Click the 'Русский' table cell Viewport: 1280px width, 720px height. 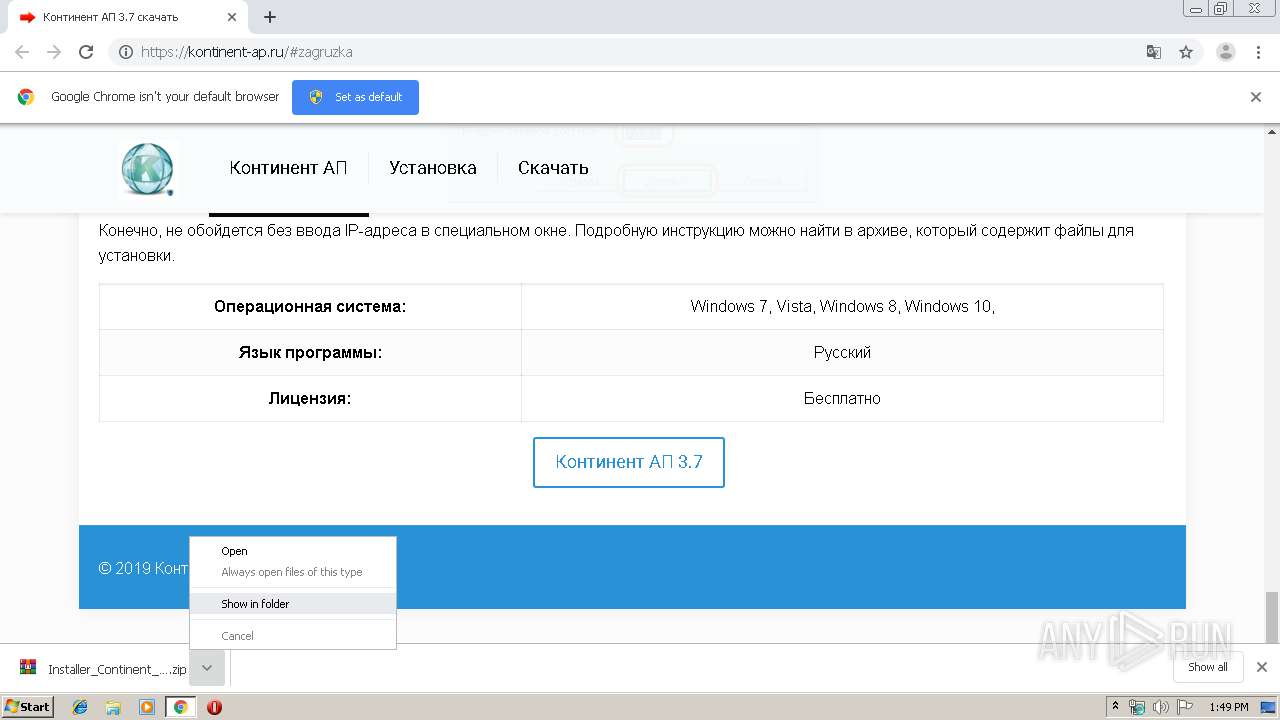[842, 353]
